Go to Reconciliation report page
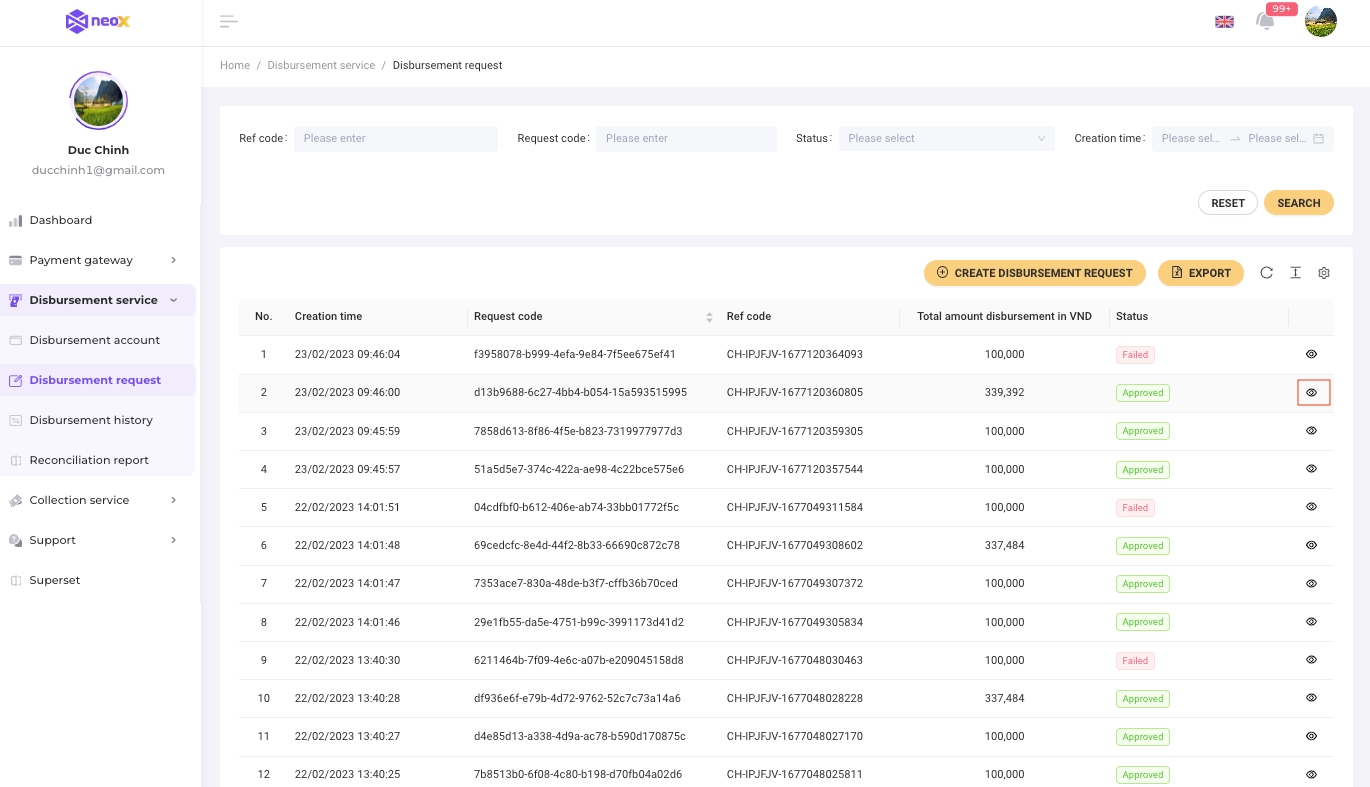The image size is (1370, 787). click(89, 460)
